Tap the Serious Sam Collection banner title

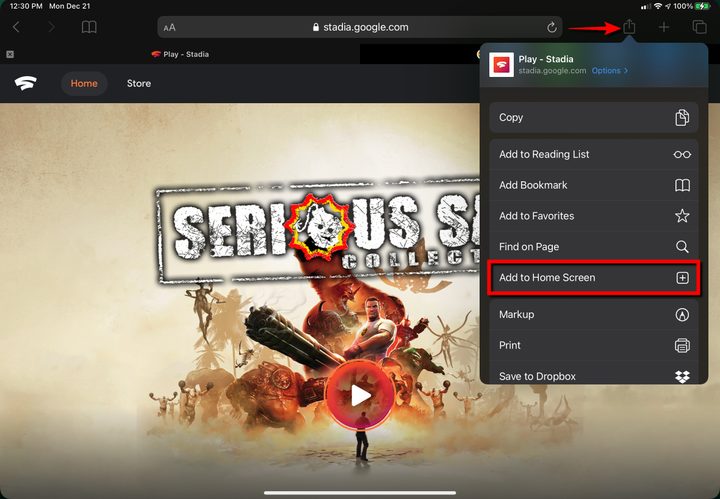(317, 232)
